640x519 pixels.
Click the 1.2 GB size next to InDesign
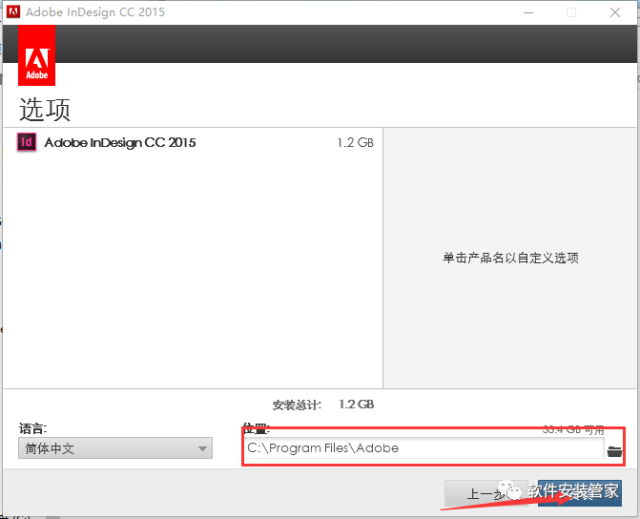pyautogui.click(x=355, y=143)
